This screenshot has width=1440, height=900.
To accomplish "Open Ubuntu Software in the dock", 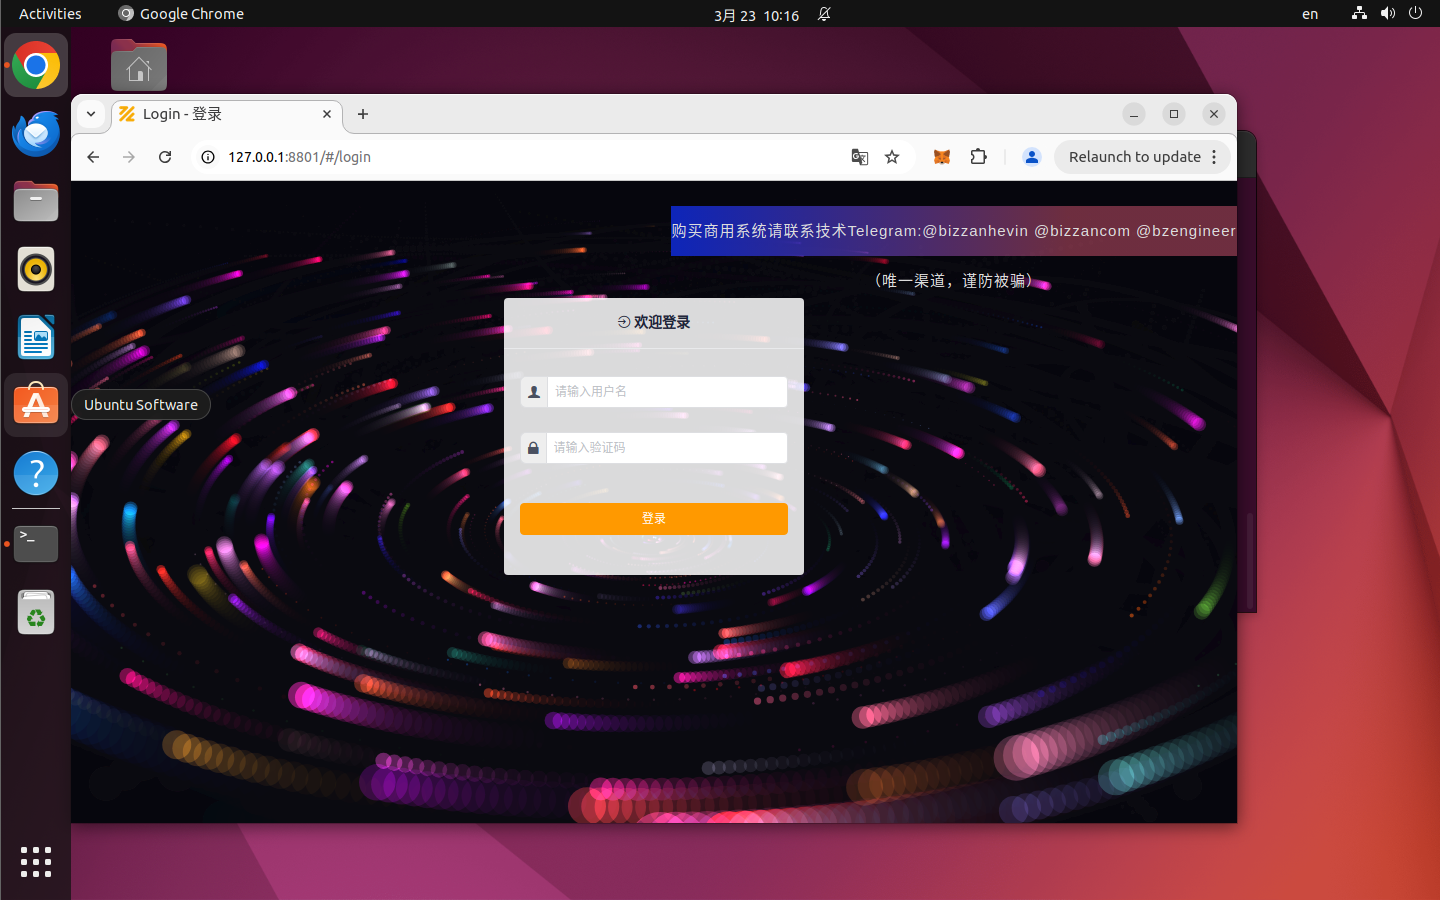I will (x=36, y=405).
